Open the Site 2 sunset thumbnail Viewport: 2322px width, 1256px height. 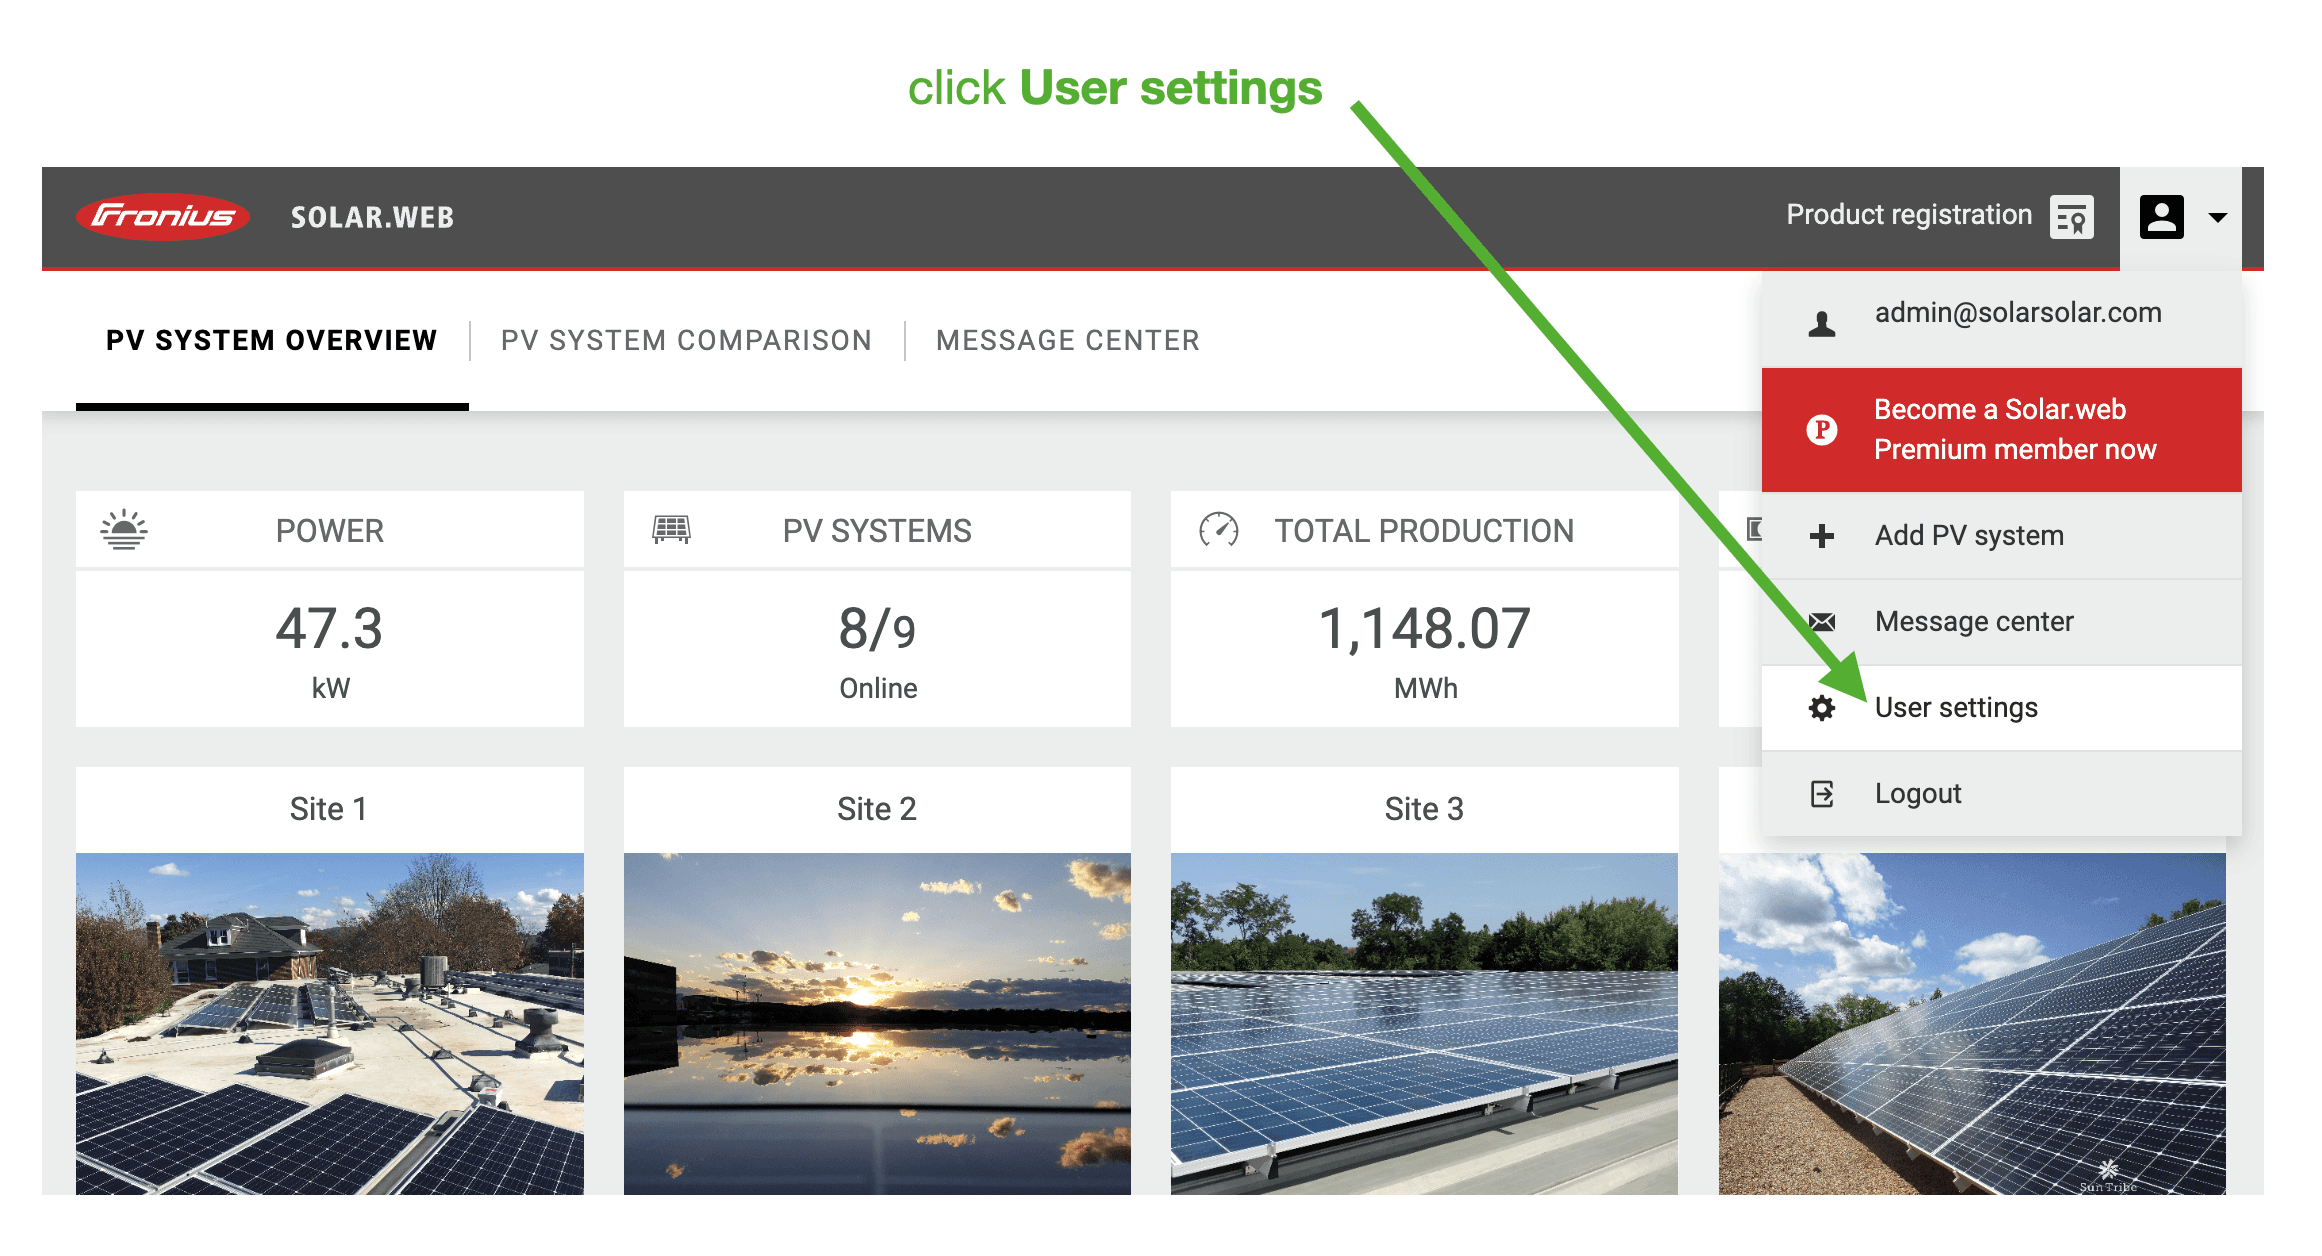coord(877,1022)
